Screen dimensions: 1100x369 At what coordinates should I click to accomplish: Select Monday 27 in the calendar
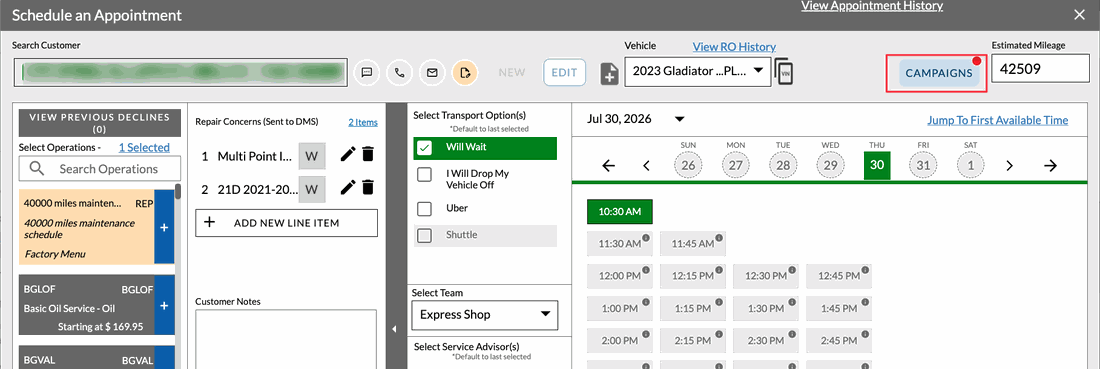coord(735,166)
